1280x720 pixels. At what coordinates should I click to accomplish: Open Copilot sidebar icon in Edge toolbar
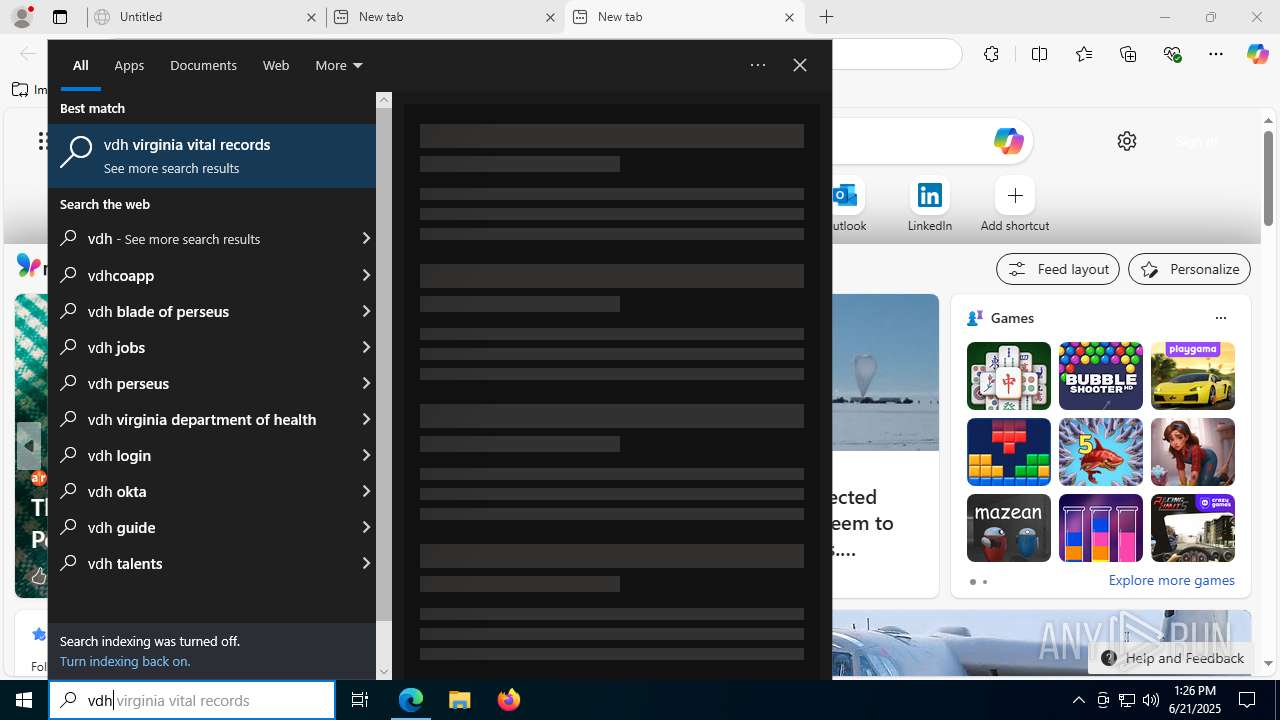[x=1257, y=54]
